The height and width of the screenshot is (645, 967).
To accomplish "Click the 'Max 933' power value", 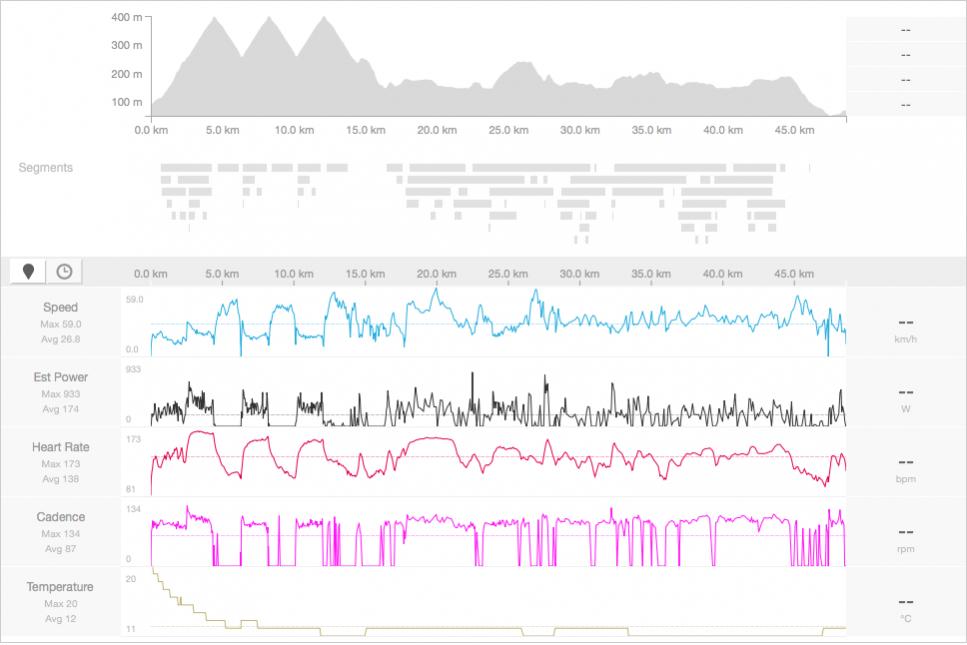I will (x=60, y=394).
